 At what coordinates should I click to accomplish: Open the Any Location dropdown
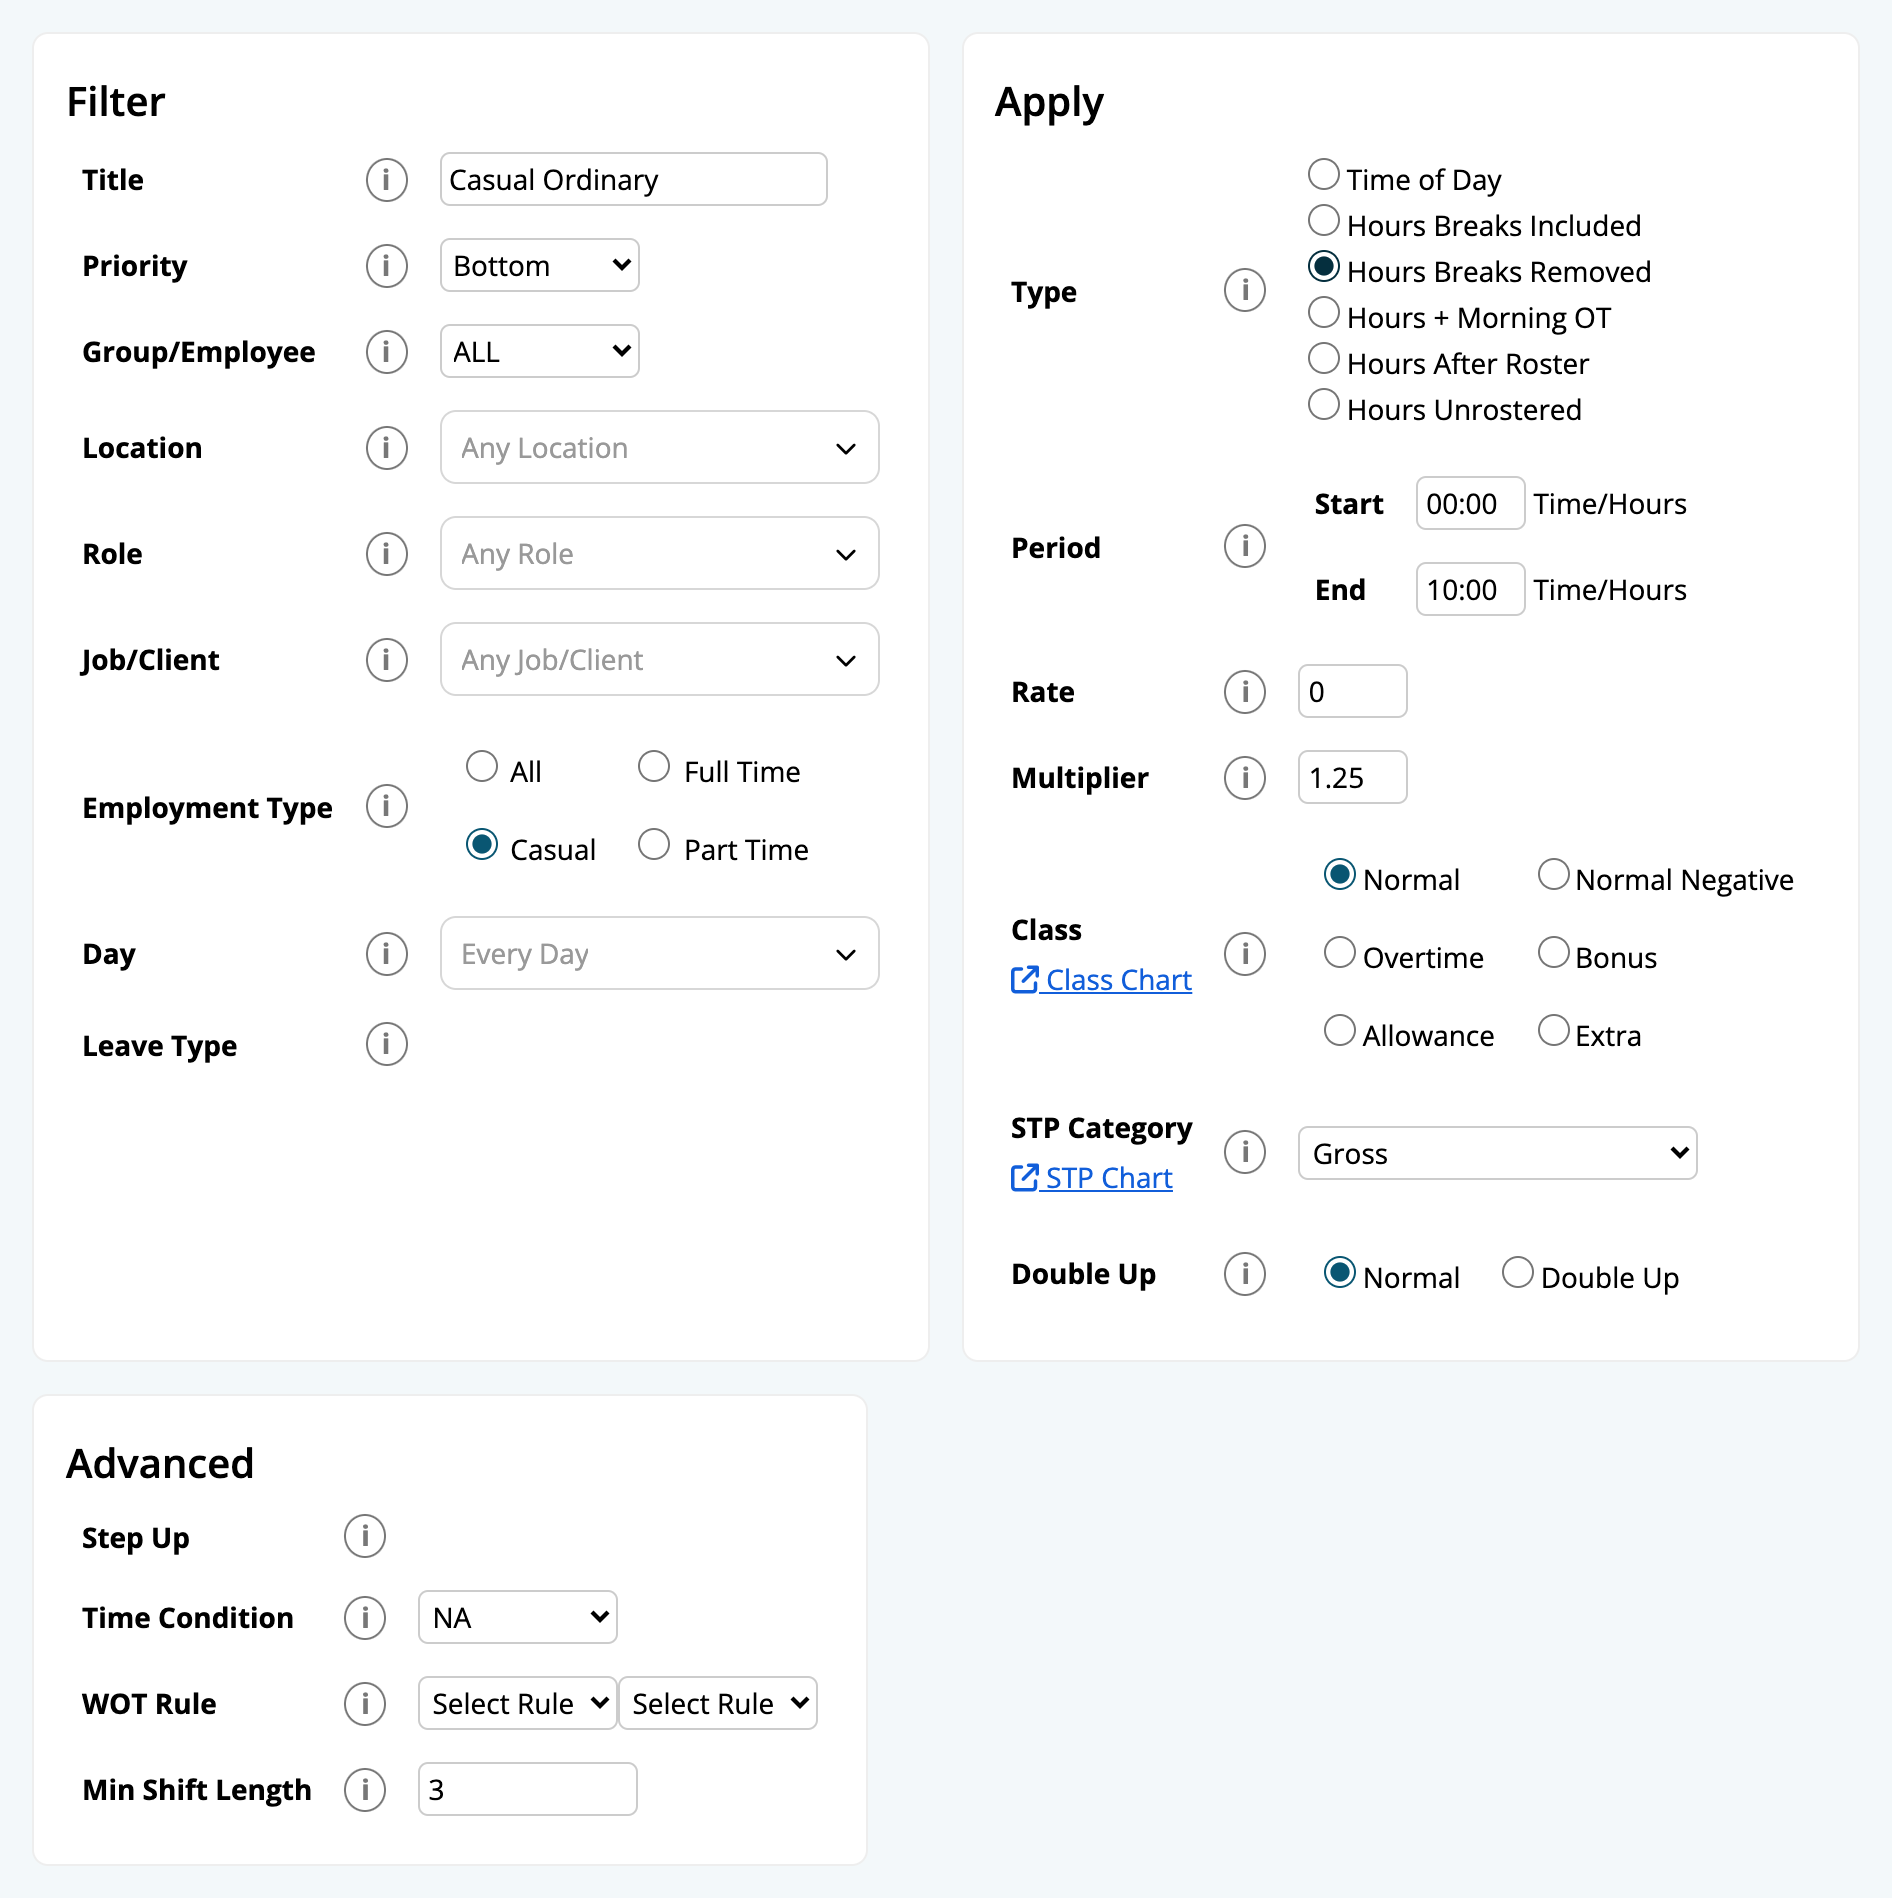coord(660,448)
